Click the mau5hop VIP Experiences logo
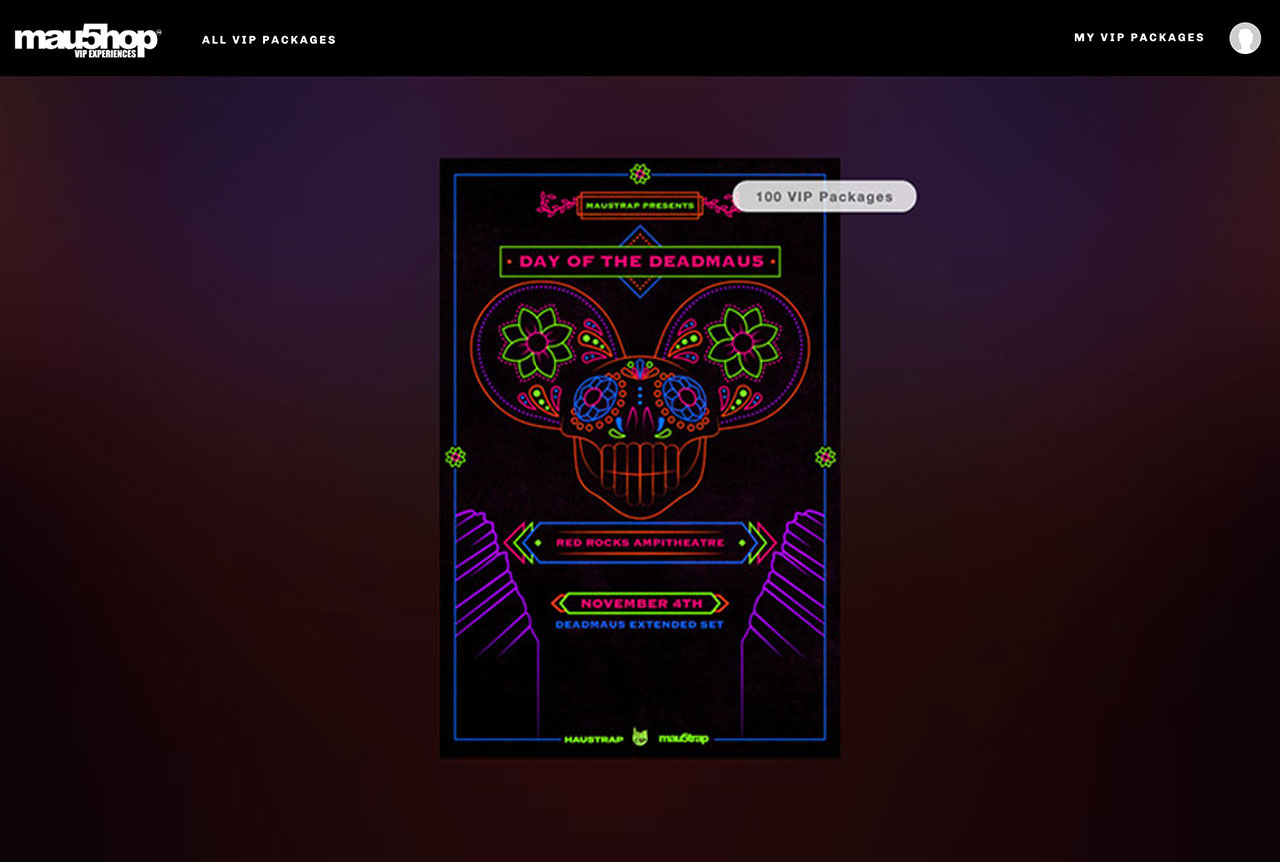Screen dimensions: 1280x862 (x=87, y=40)
